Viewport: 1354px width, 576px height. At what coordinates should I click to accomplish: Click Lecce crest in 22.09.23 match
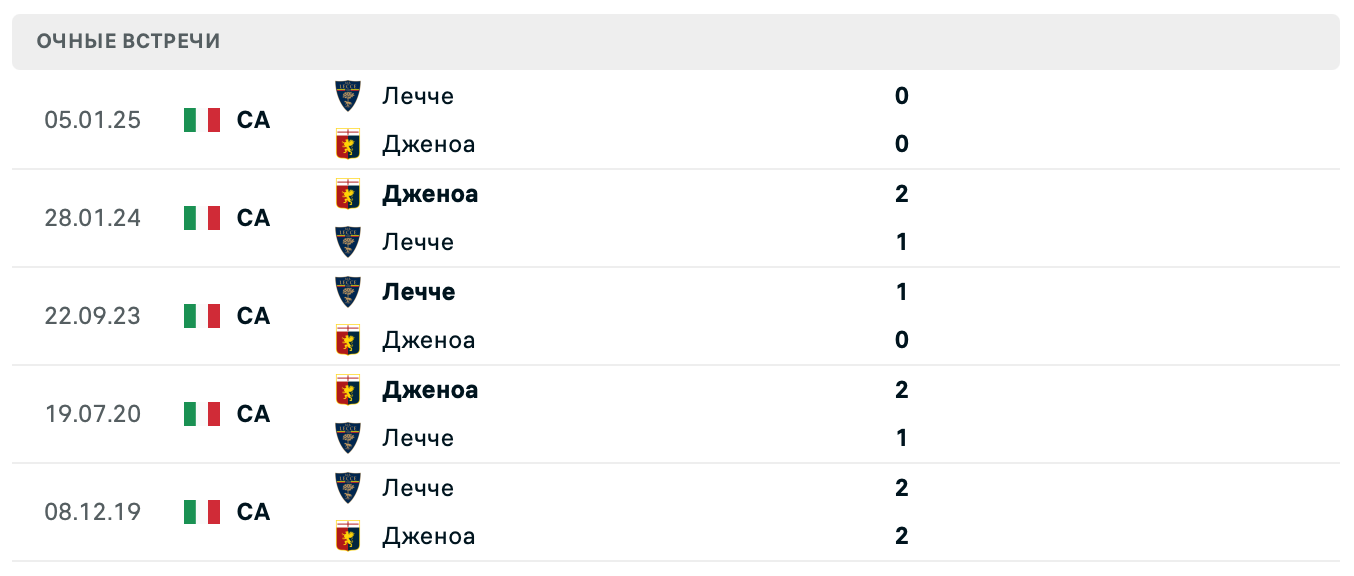coord(348,292)
